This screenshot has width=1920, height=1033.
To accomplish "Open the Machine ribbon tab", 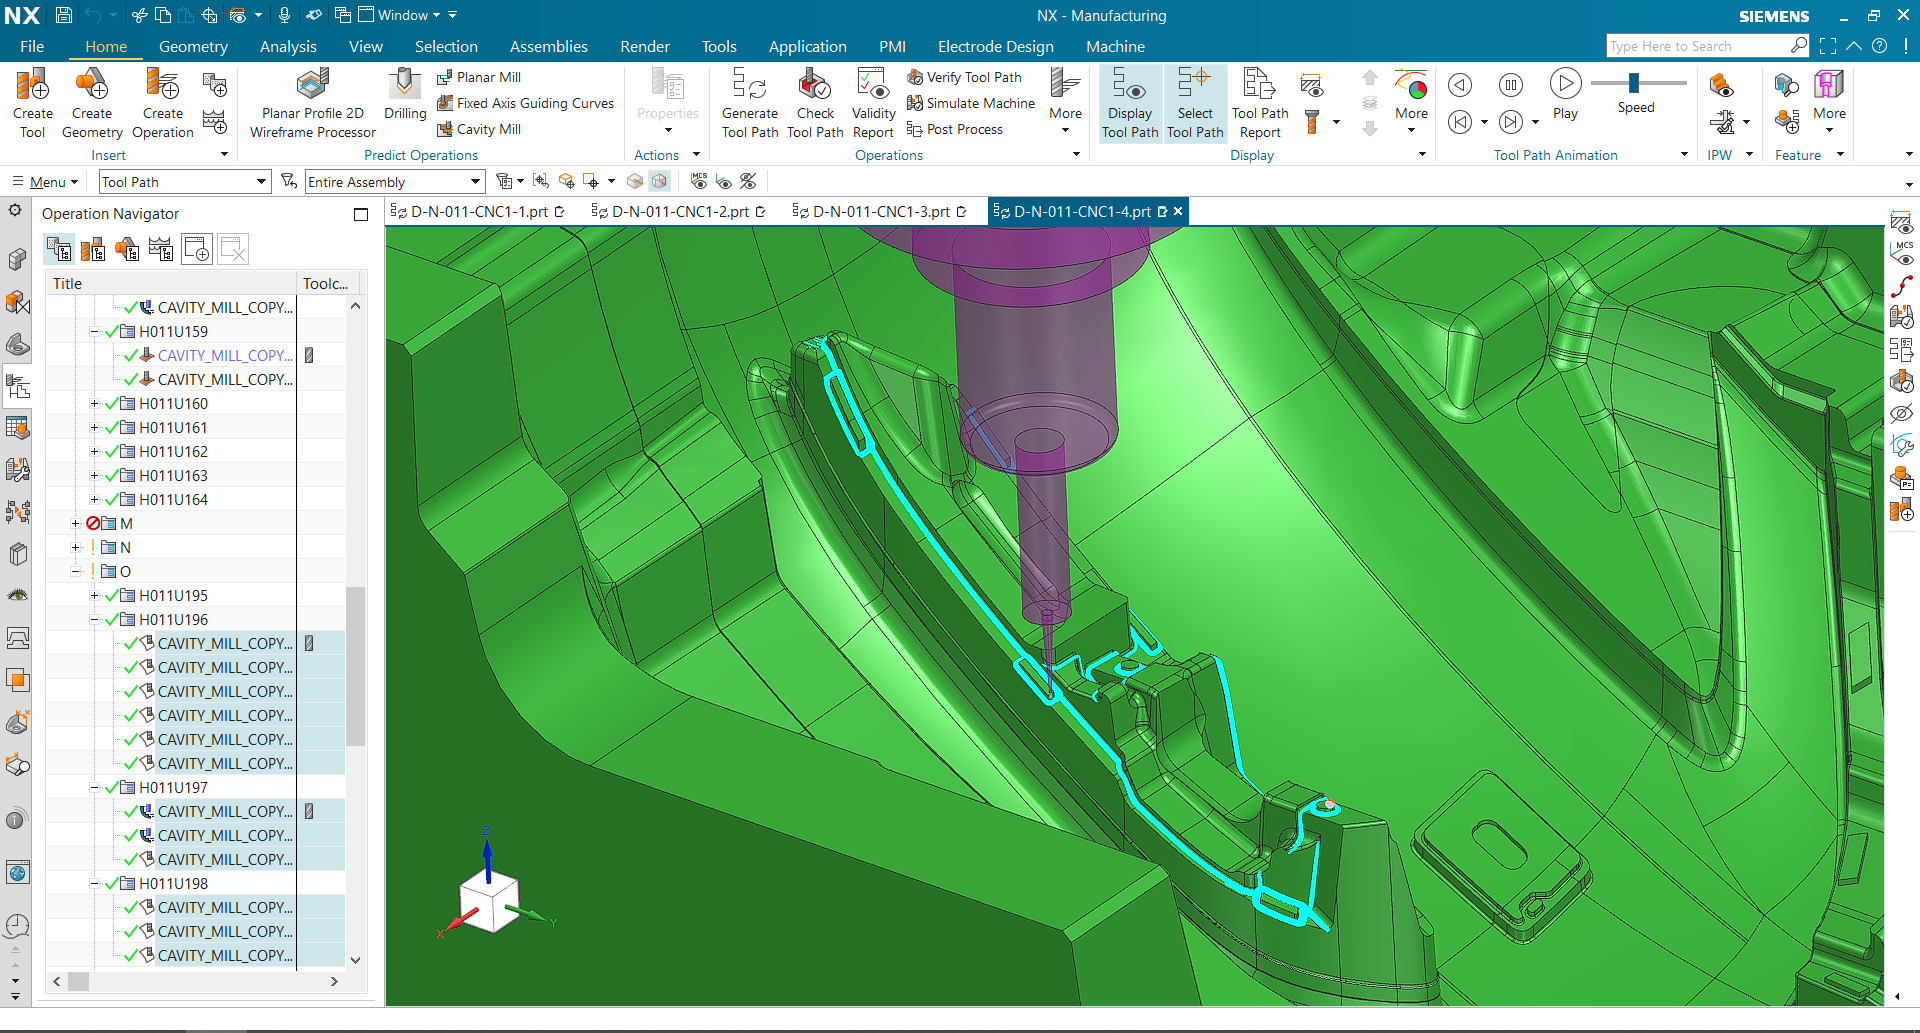I will 1115,46.
